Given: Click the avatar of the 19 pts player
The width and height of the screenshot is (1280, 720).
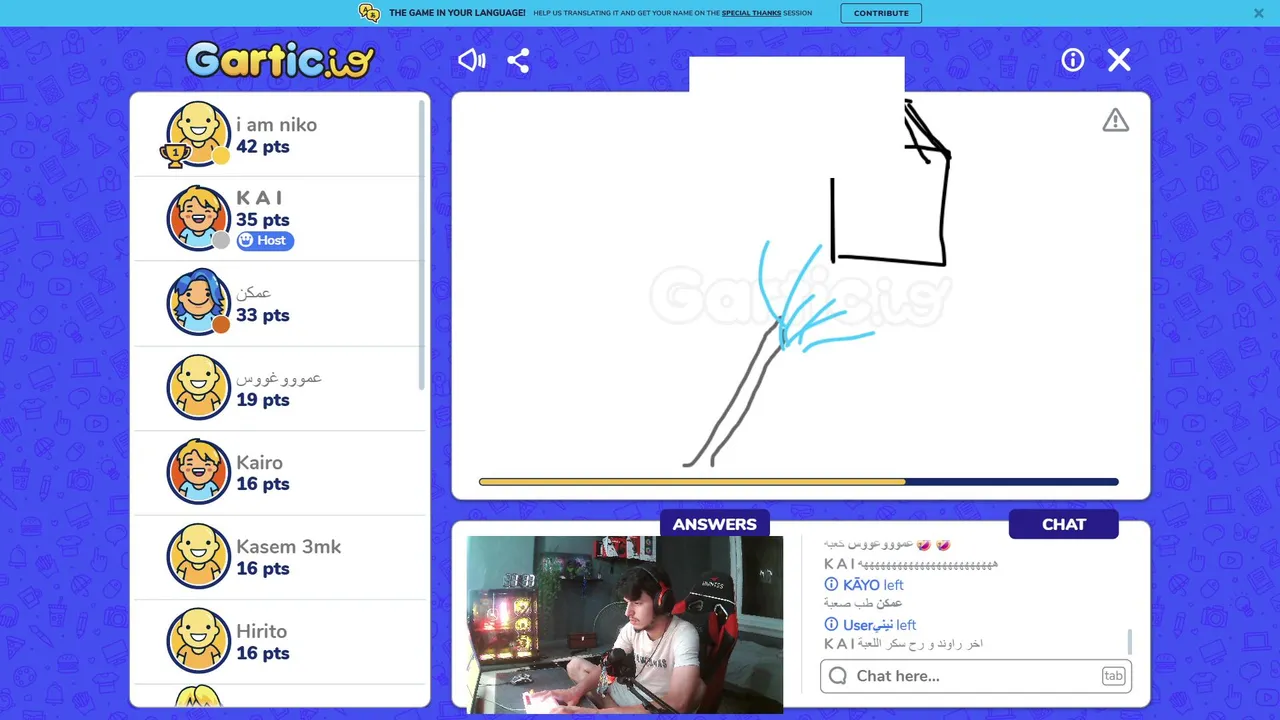Looking at the screenshot, I should pos(198,387).
